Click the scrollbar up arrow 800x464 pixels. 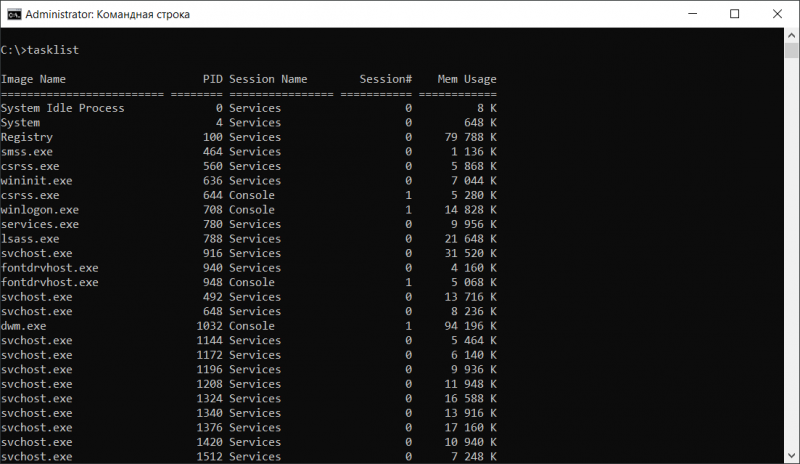pos(791,38)
